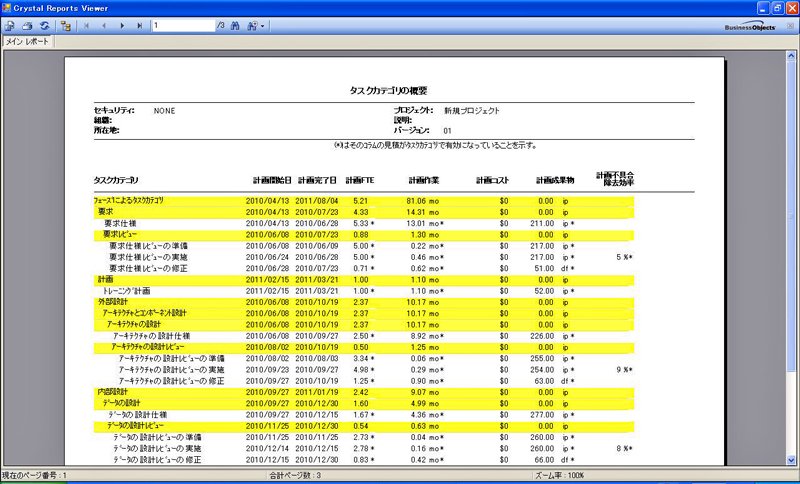Go to the last page

click(139, 26)
